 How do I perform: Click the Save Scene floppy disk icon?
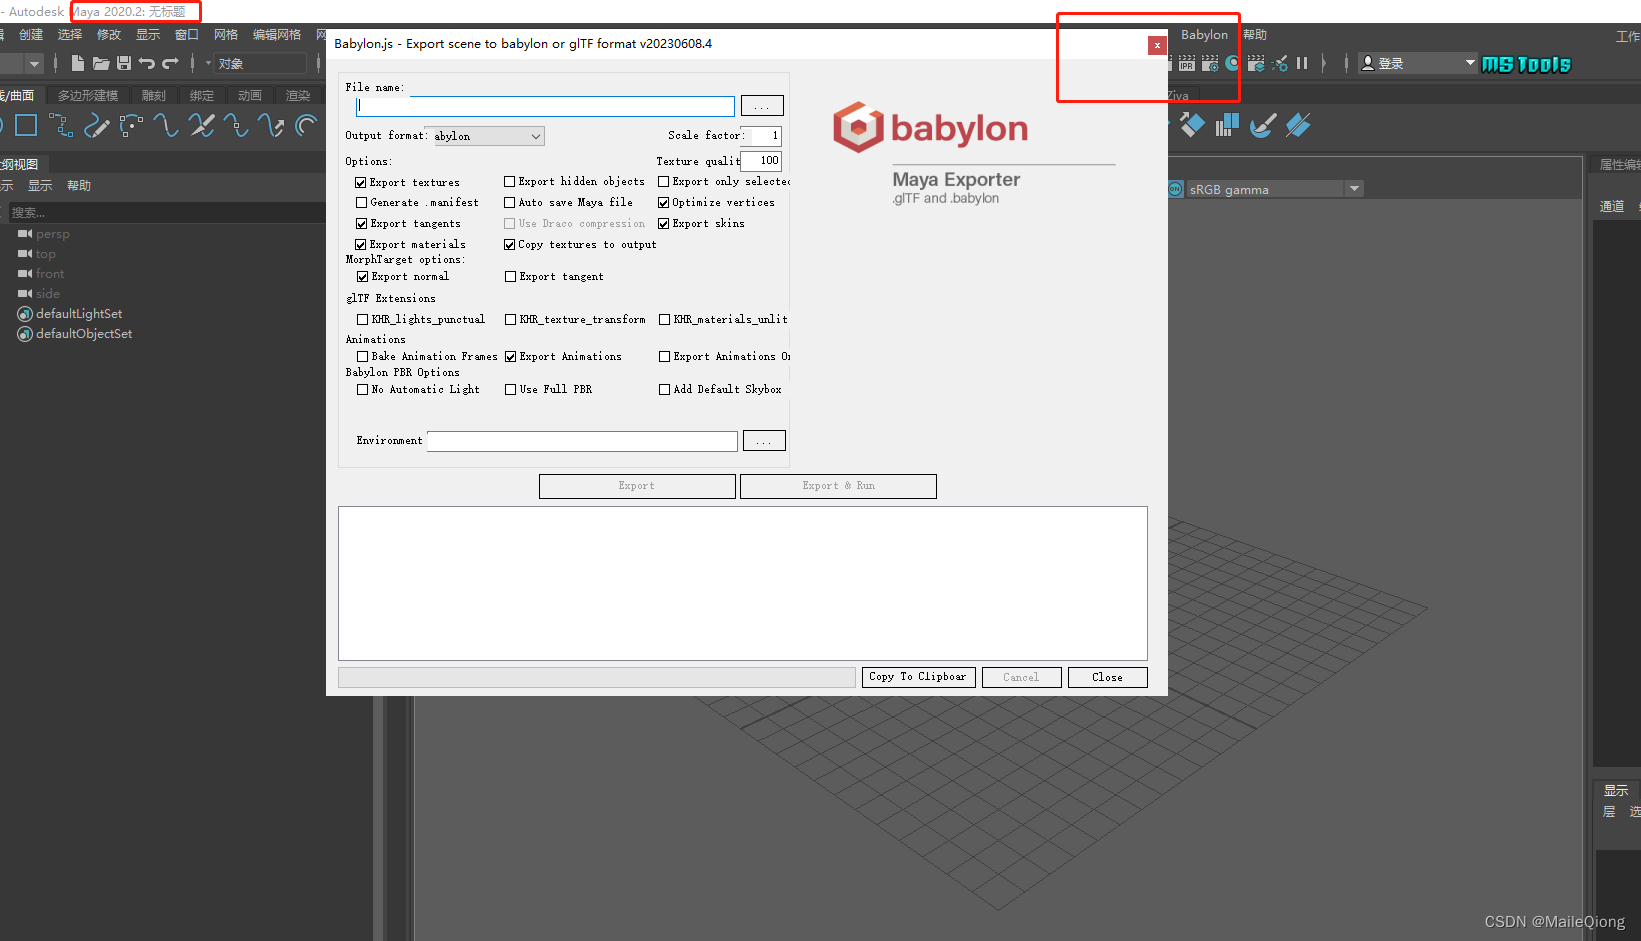pos(124,63)
